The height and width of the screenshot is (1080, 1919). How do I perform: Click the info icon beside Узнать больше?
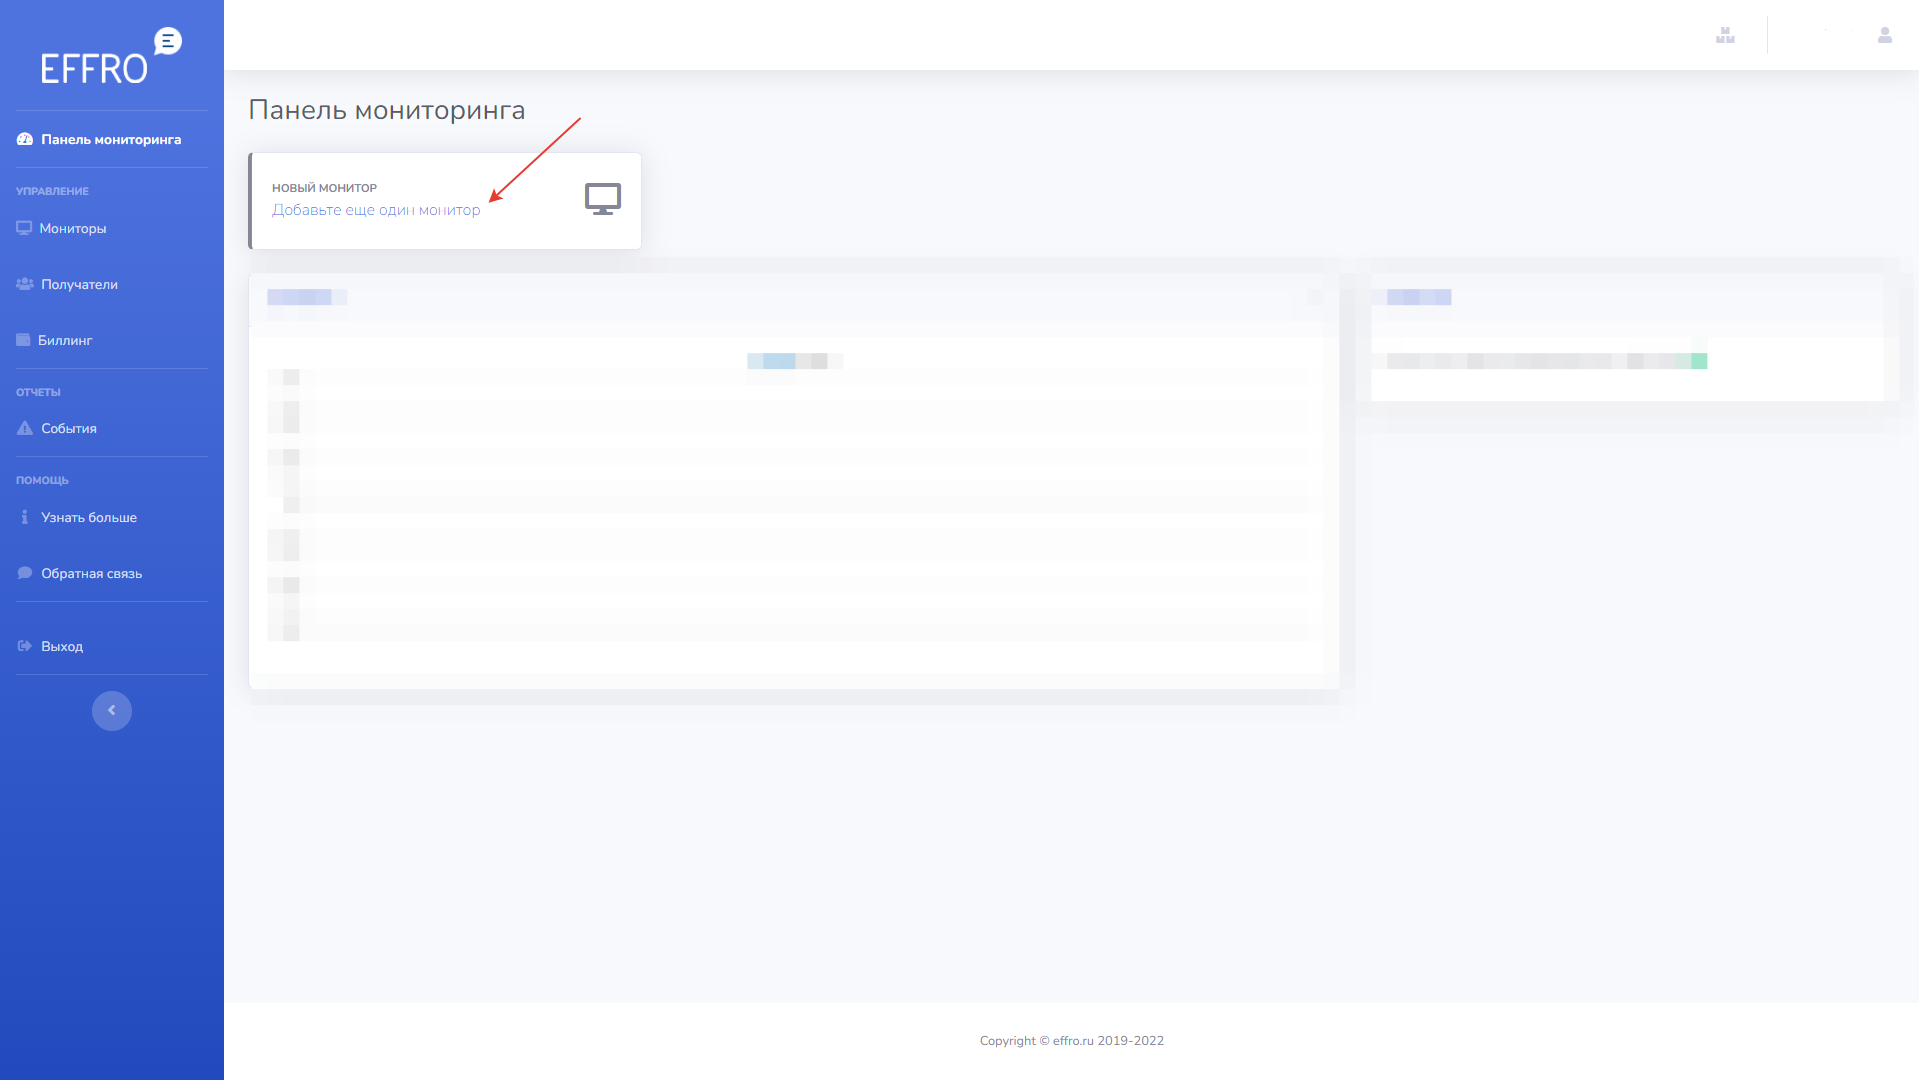25,518
